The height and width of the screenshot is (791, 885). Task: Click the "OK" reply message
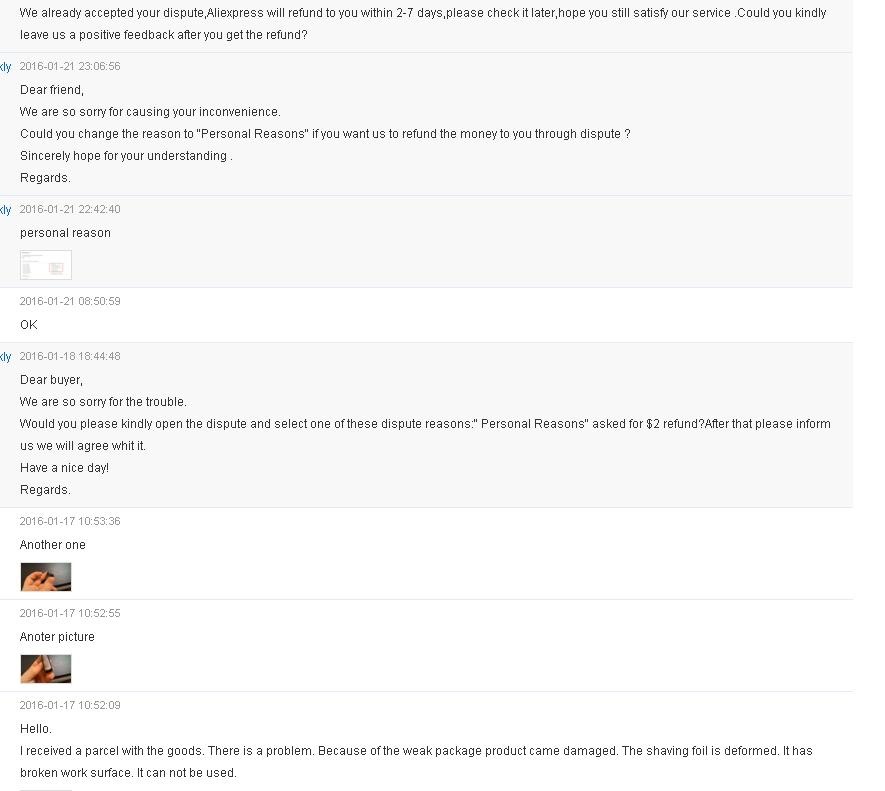pyautogui.click(x=29, y=325)
